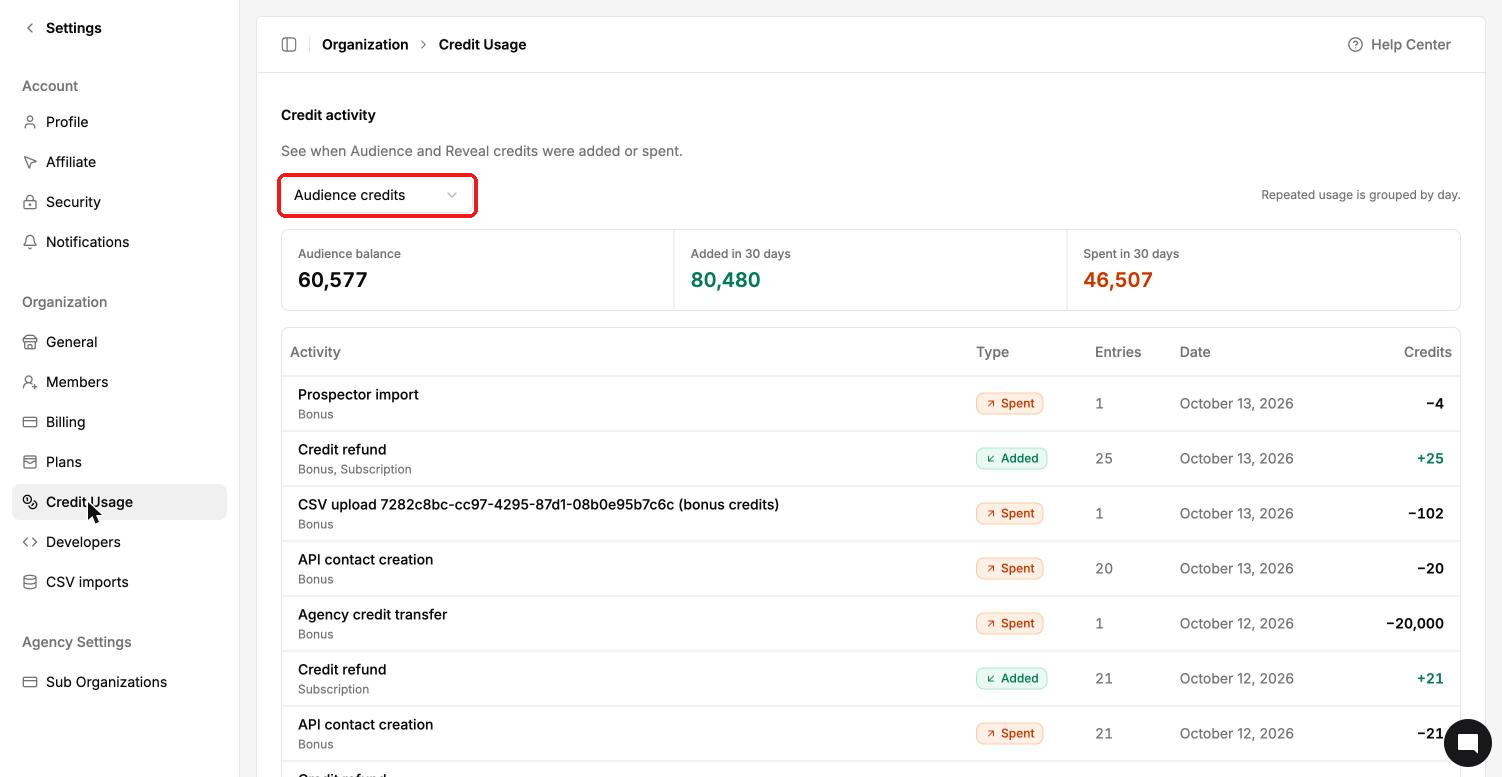Click the Credits column header
Viewport: 1502px width, 777px height.
pos(1427,352)
